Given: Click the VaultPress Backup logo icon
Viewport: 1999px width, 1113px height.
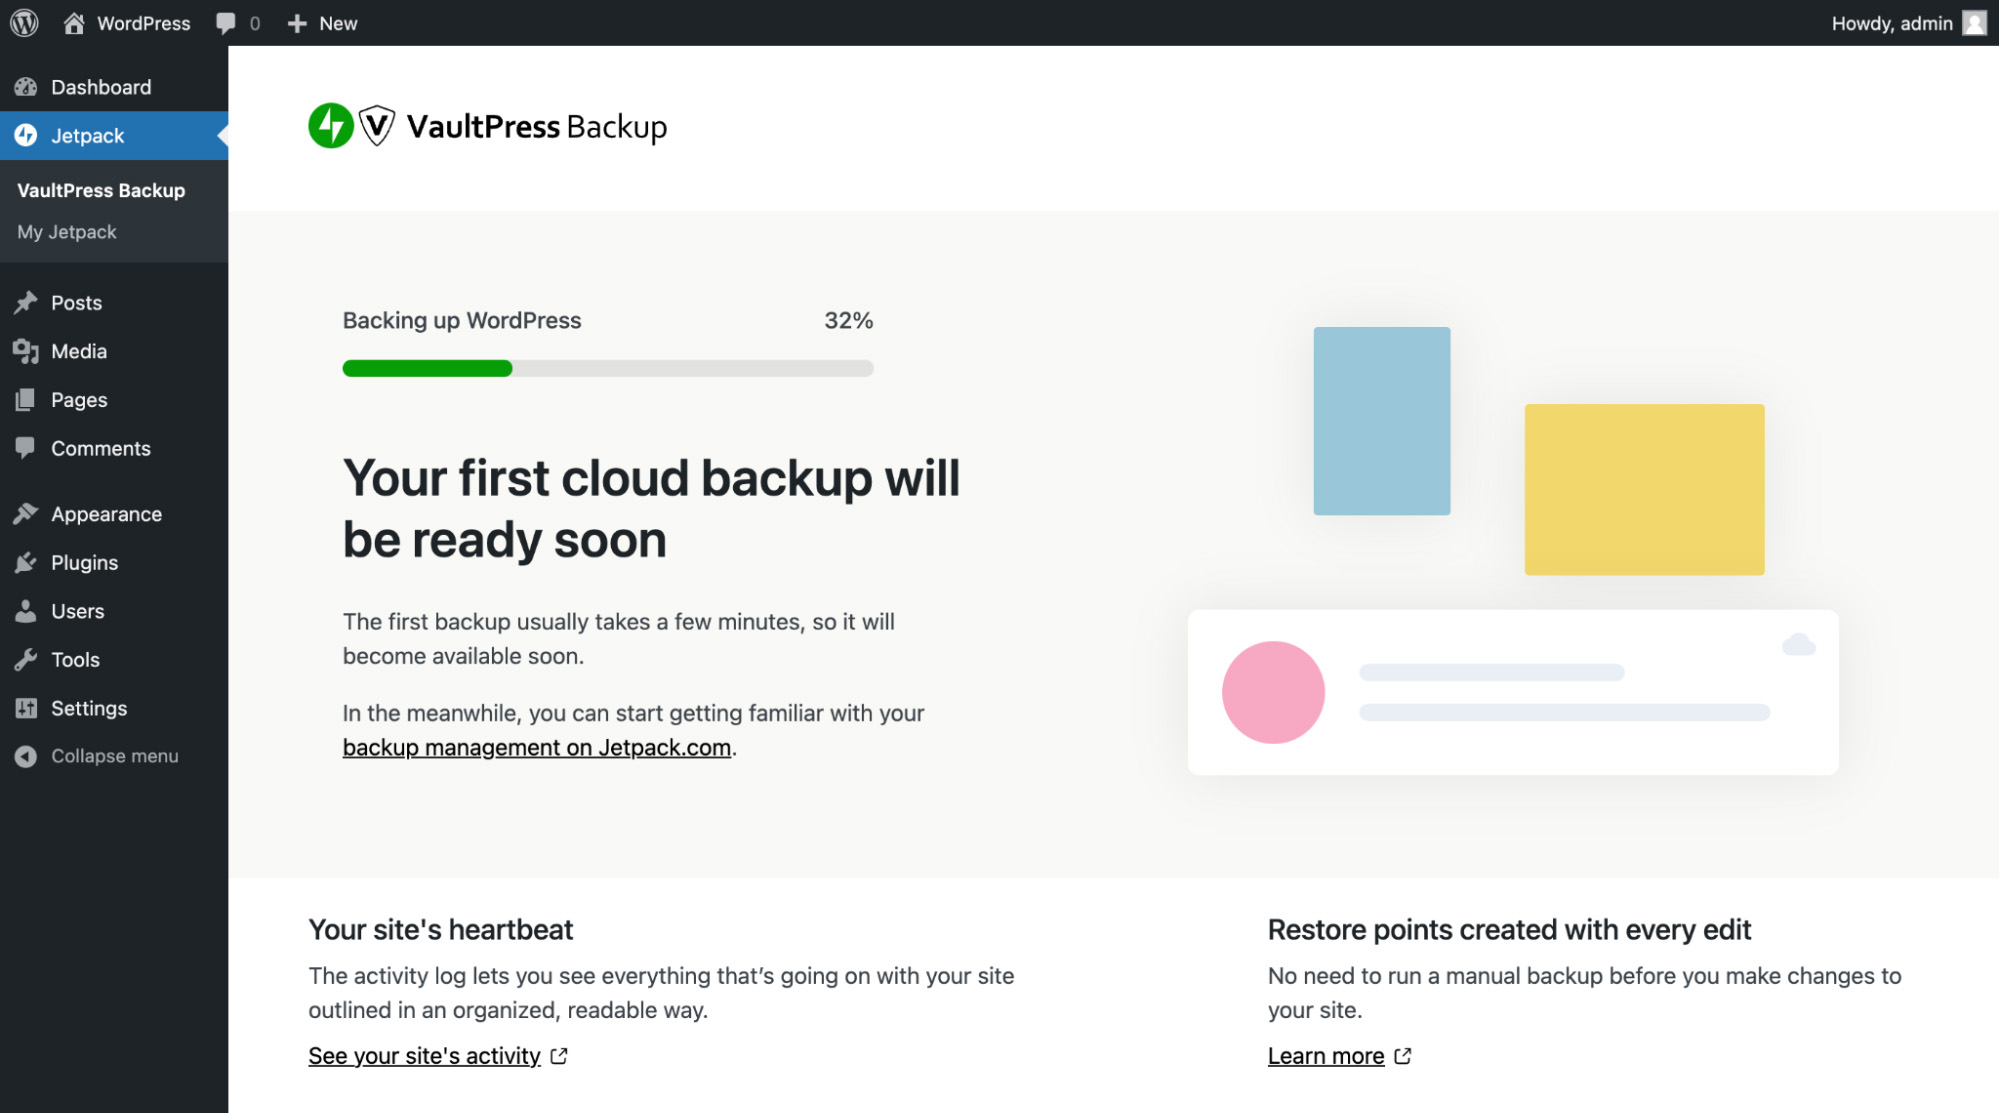Looking at the screenshot, I should point(378,126).
